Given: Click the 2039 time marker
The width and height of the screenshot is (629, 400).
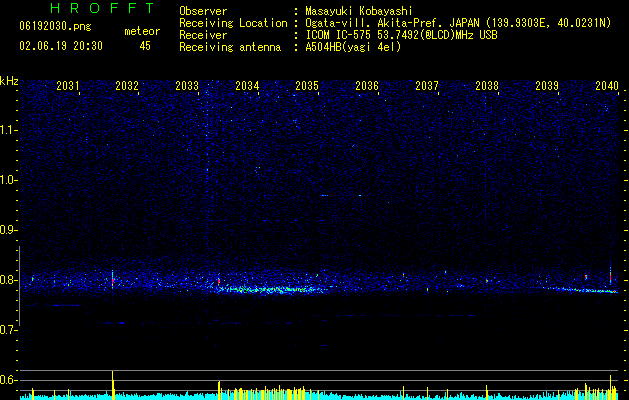Looking at the screenshot, I should click(547, 86).
